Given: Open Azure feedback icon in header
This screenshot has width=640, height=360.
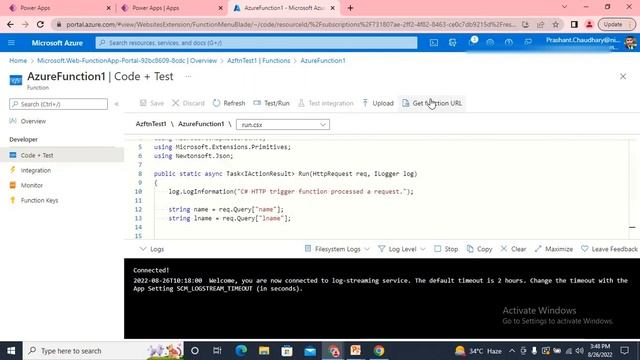Looking at the screenshot, I should pos(528,42).
